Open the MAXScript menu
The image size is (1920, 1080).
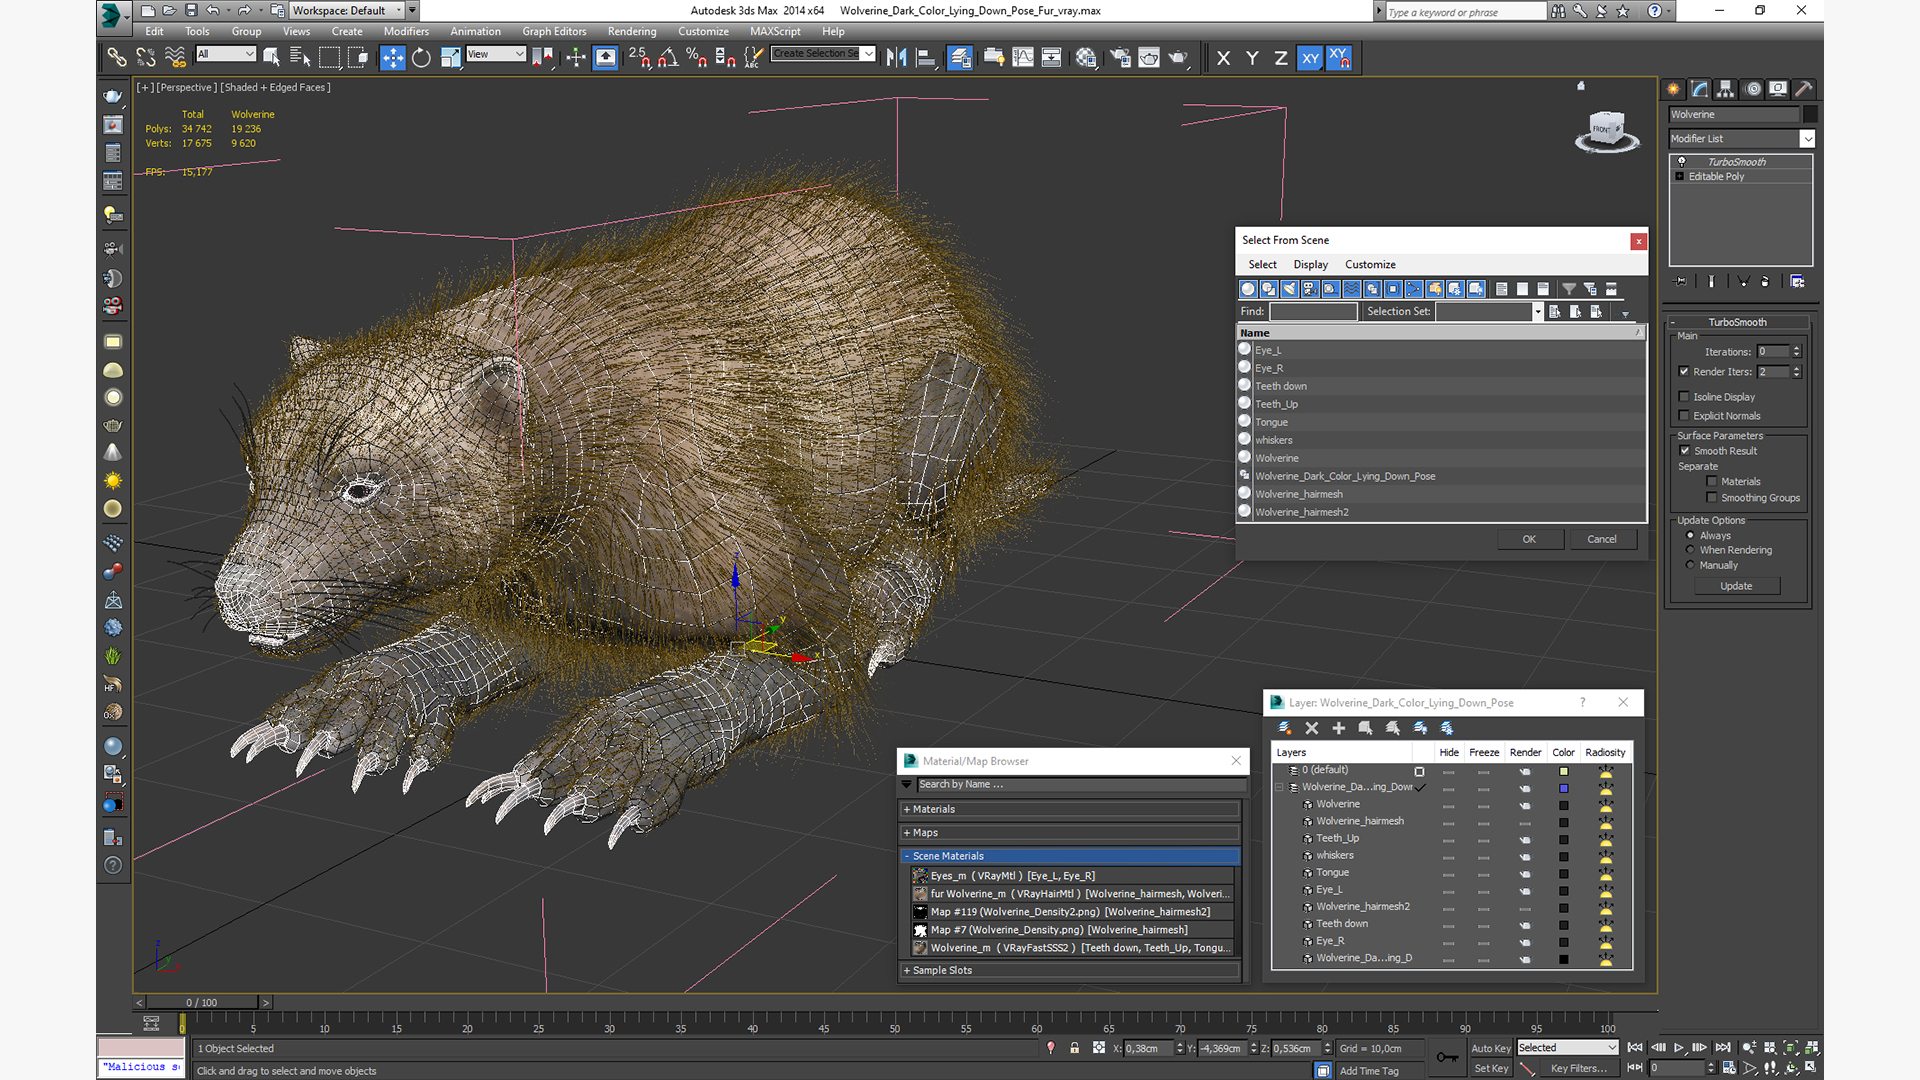pos(775,31)
